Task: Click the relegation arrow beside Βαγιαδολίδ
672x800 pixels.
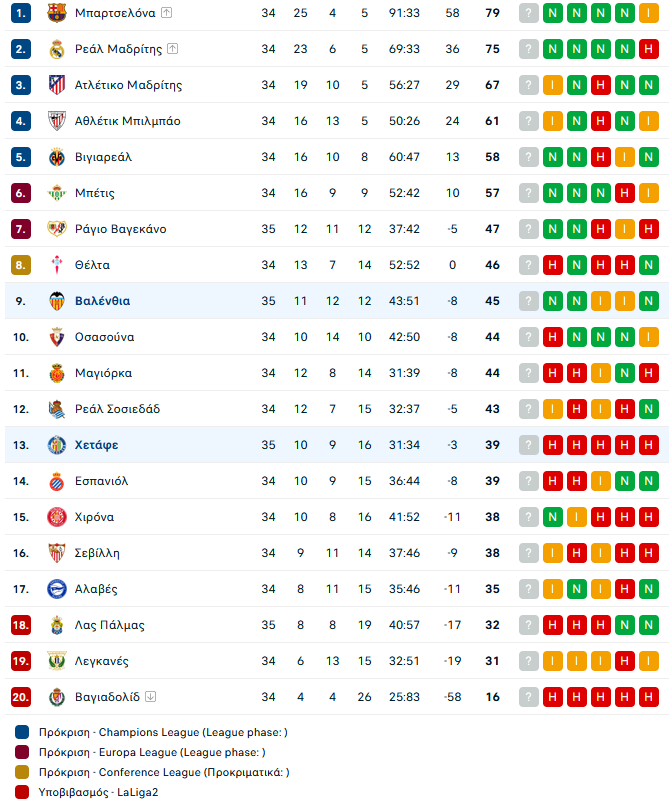Action: coord(151,696)
